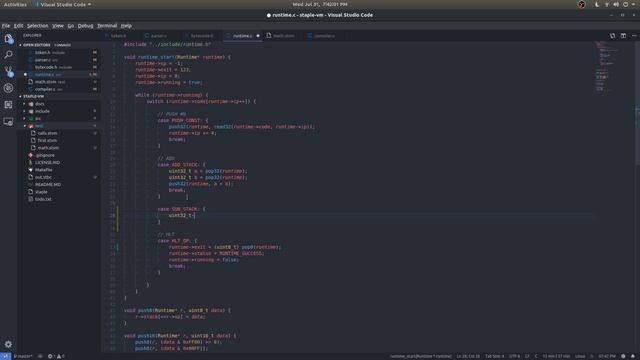The image size is (640, 360).
Task: Switch to the compiler.c tab
Action: (x=324, y=36)
